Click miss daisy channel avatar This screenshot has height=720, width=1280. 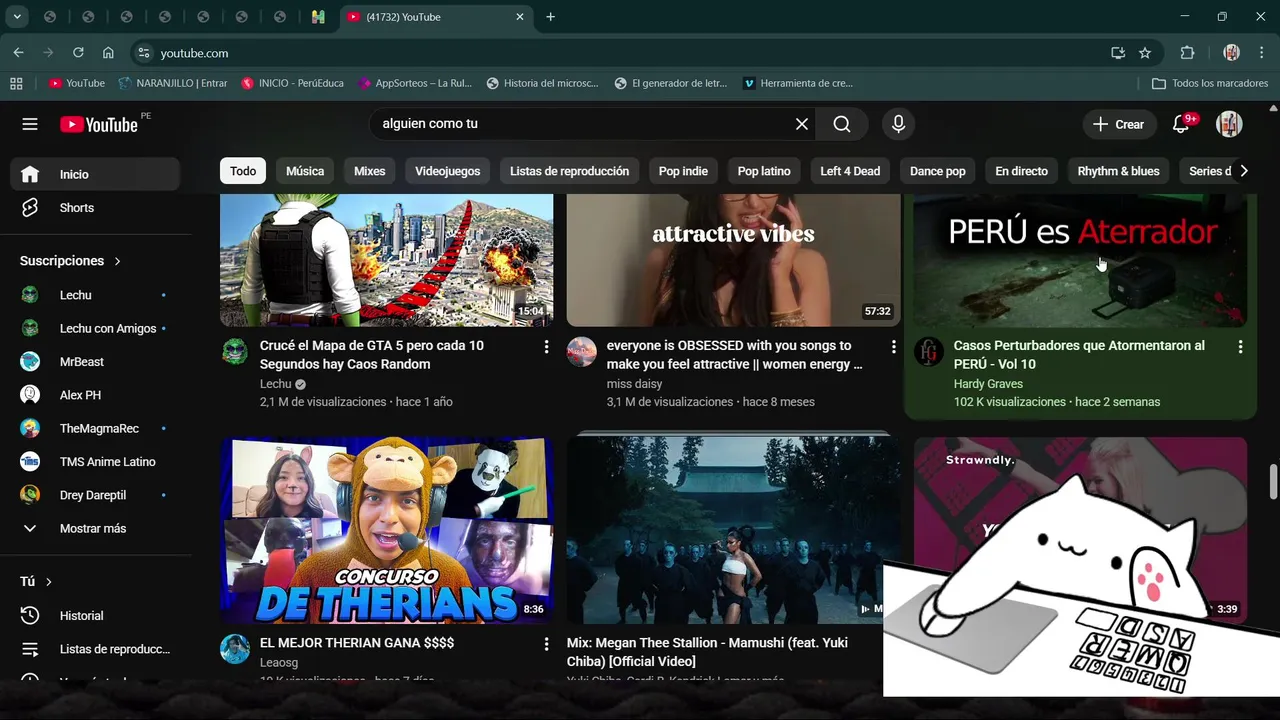[x=582, y=352]
